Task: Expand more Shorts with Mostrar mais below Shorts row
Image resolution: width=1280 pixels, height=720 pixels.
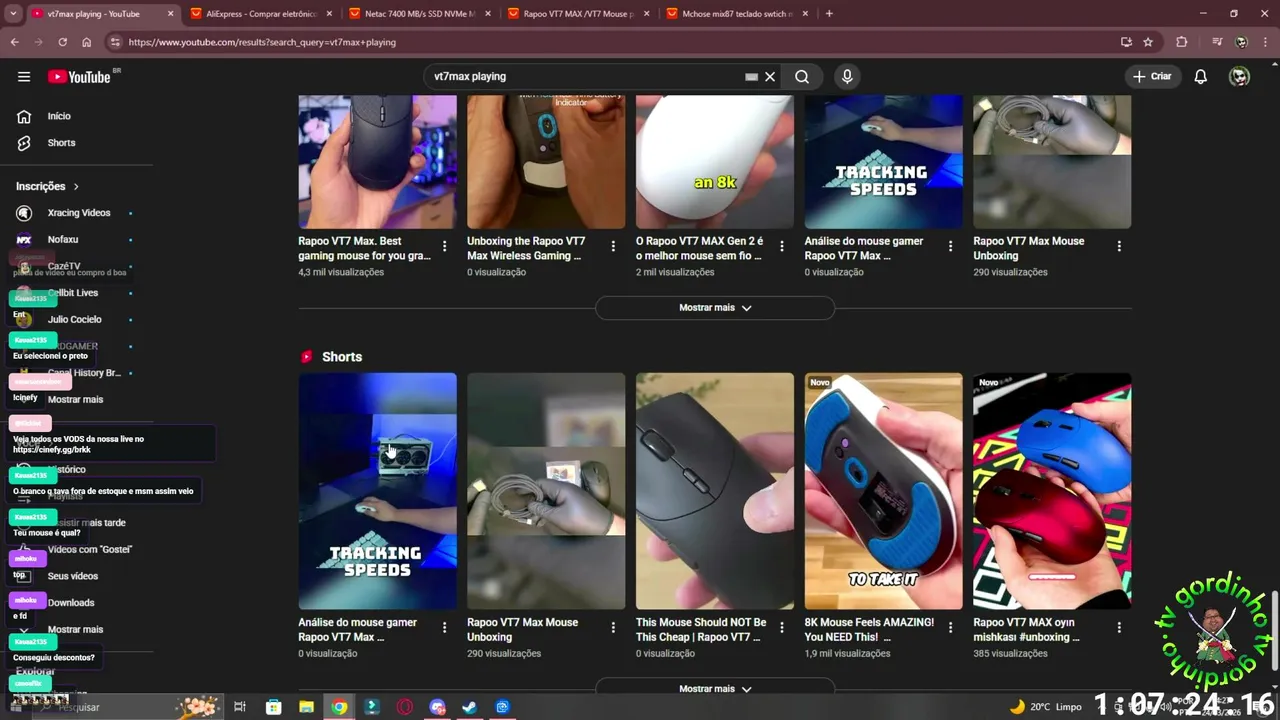Action: (x=715, y=688)
